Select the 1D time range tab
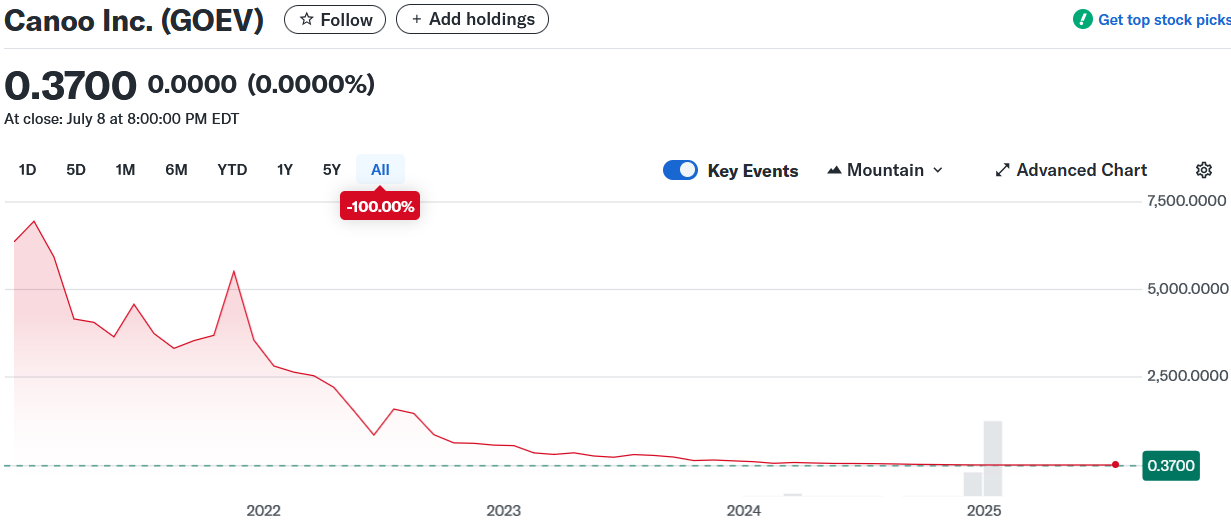The height and width of the screenshot is (525, 1231). tap(27, 170)
